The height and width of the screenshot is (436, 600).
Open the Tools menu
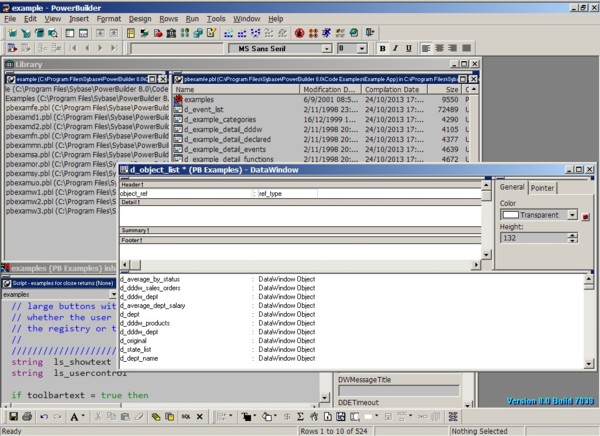click(x=216, y=19)
